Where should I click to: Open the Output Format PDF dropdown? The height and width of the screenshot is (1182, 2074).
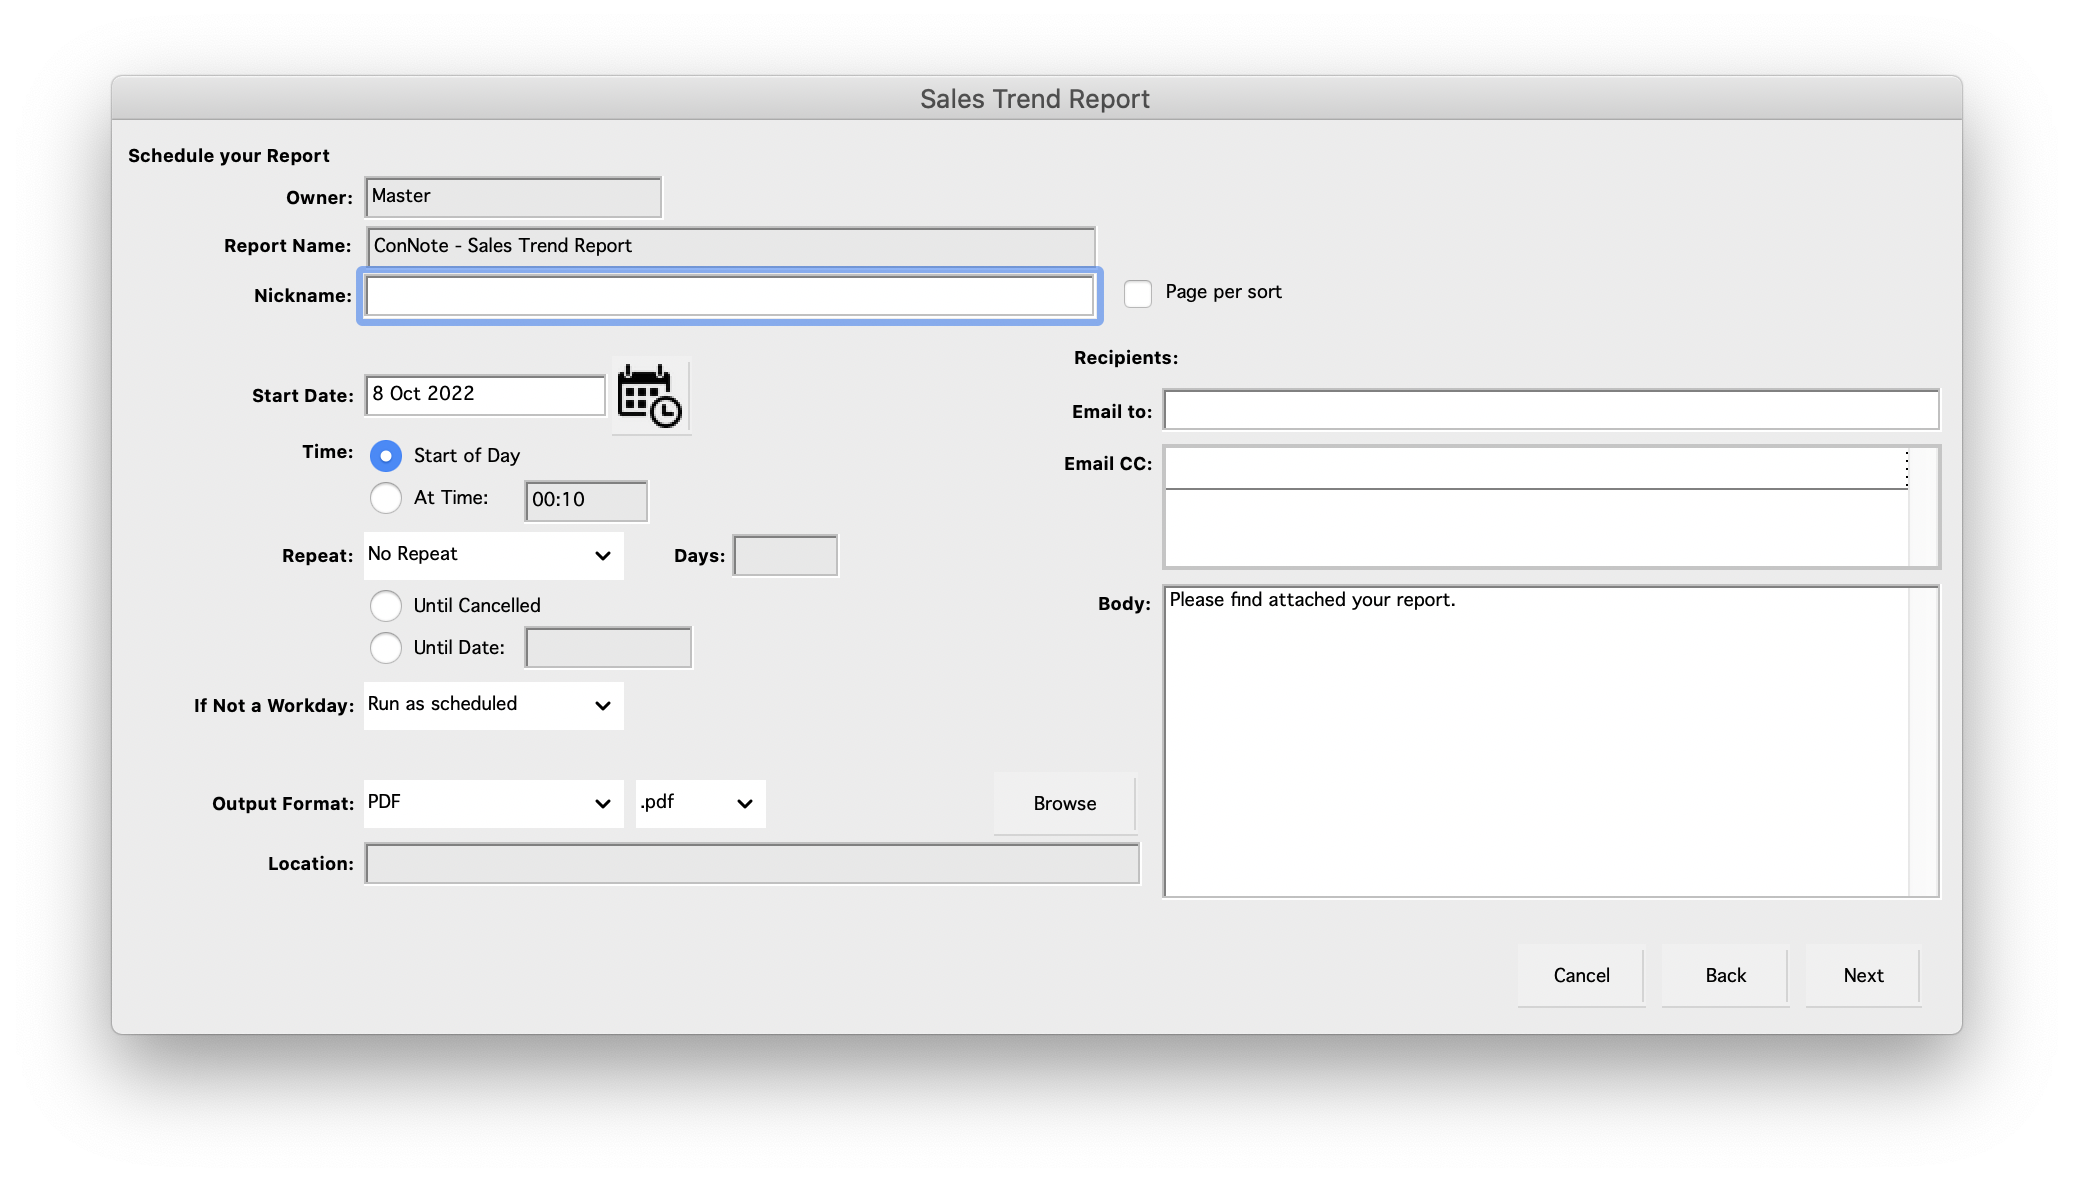(493, 803)
